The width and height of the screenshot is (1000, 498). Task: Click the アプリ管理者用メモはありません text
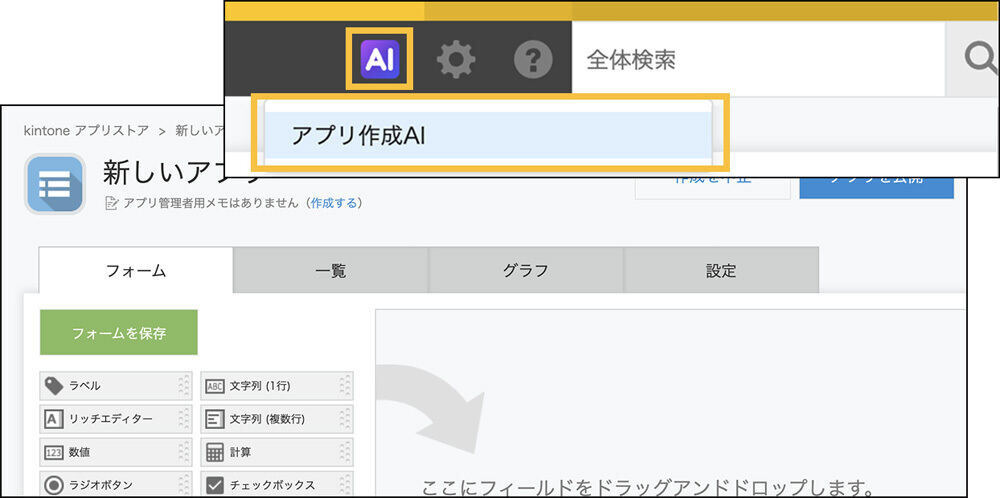pyautogui.click(x=210, y=203)
